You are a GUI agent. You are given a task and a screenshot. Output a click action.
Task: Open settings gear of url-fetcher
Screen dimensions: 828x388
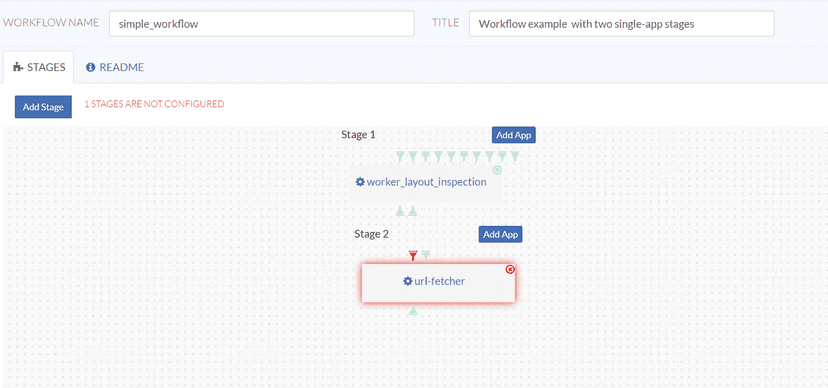tap(407, 281)
